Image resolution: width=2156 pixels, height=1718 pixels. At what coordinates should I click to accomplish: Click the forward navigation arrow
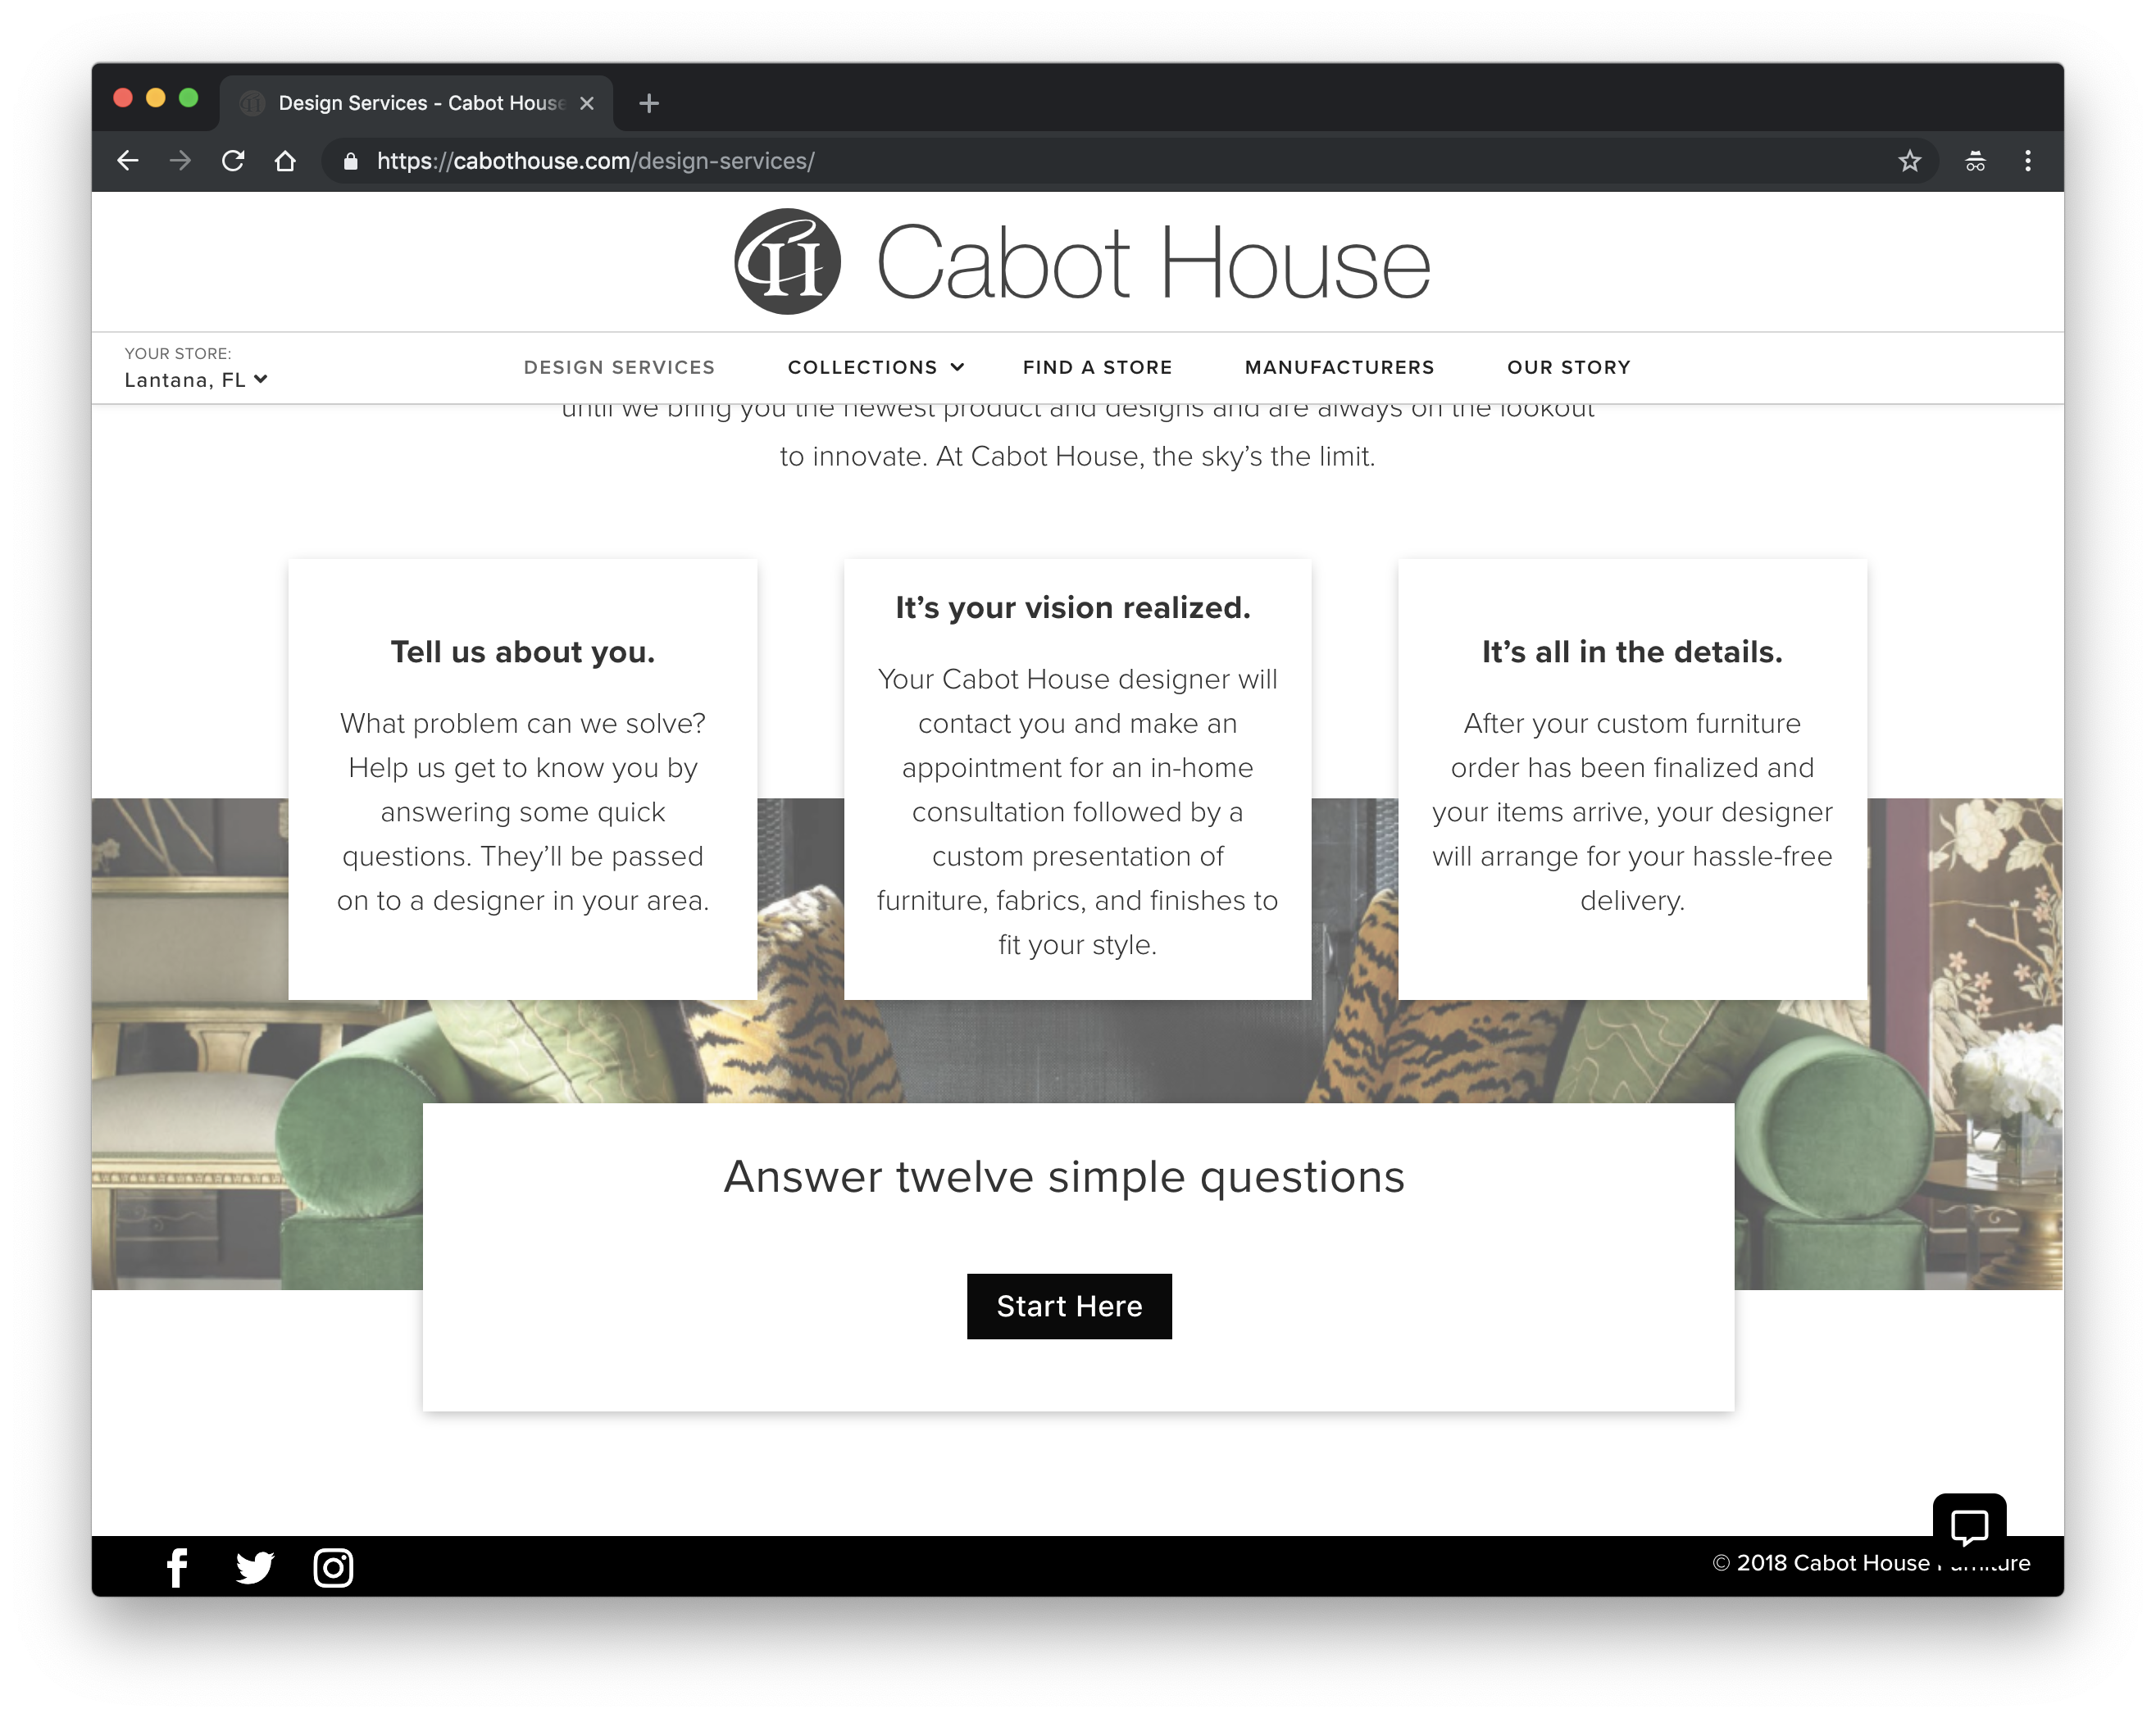(x=180, y=161)
